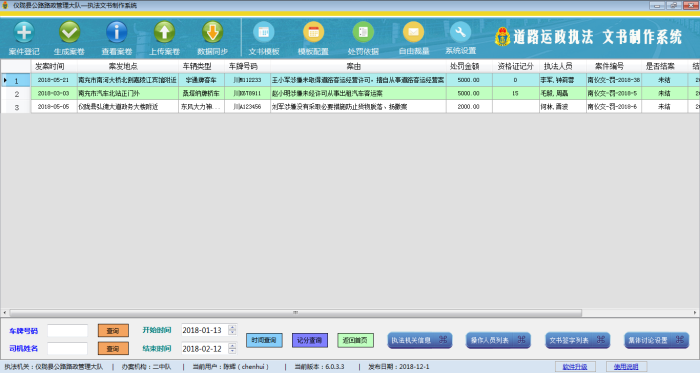Click the 2000.00 penalty amount cell
The image size is (700, 373).
[x=469, y=107]
